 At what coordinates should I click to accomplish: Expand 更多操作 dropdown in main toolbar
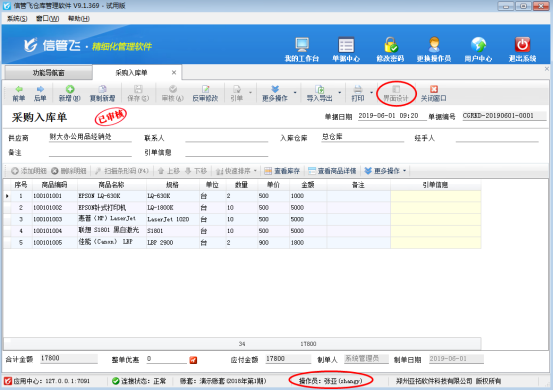pos(295,93)
